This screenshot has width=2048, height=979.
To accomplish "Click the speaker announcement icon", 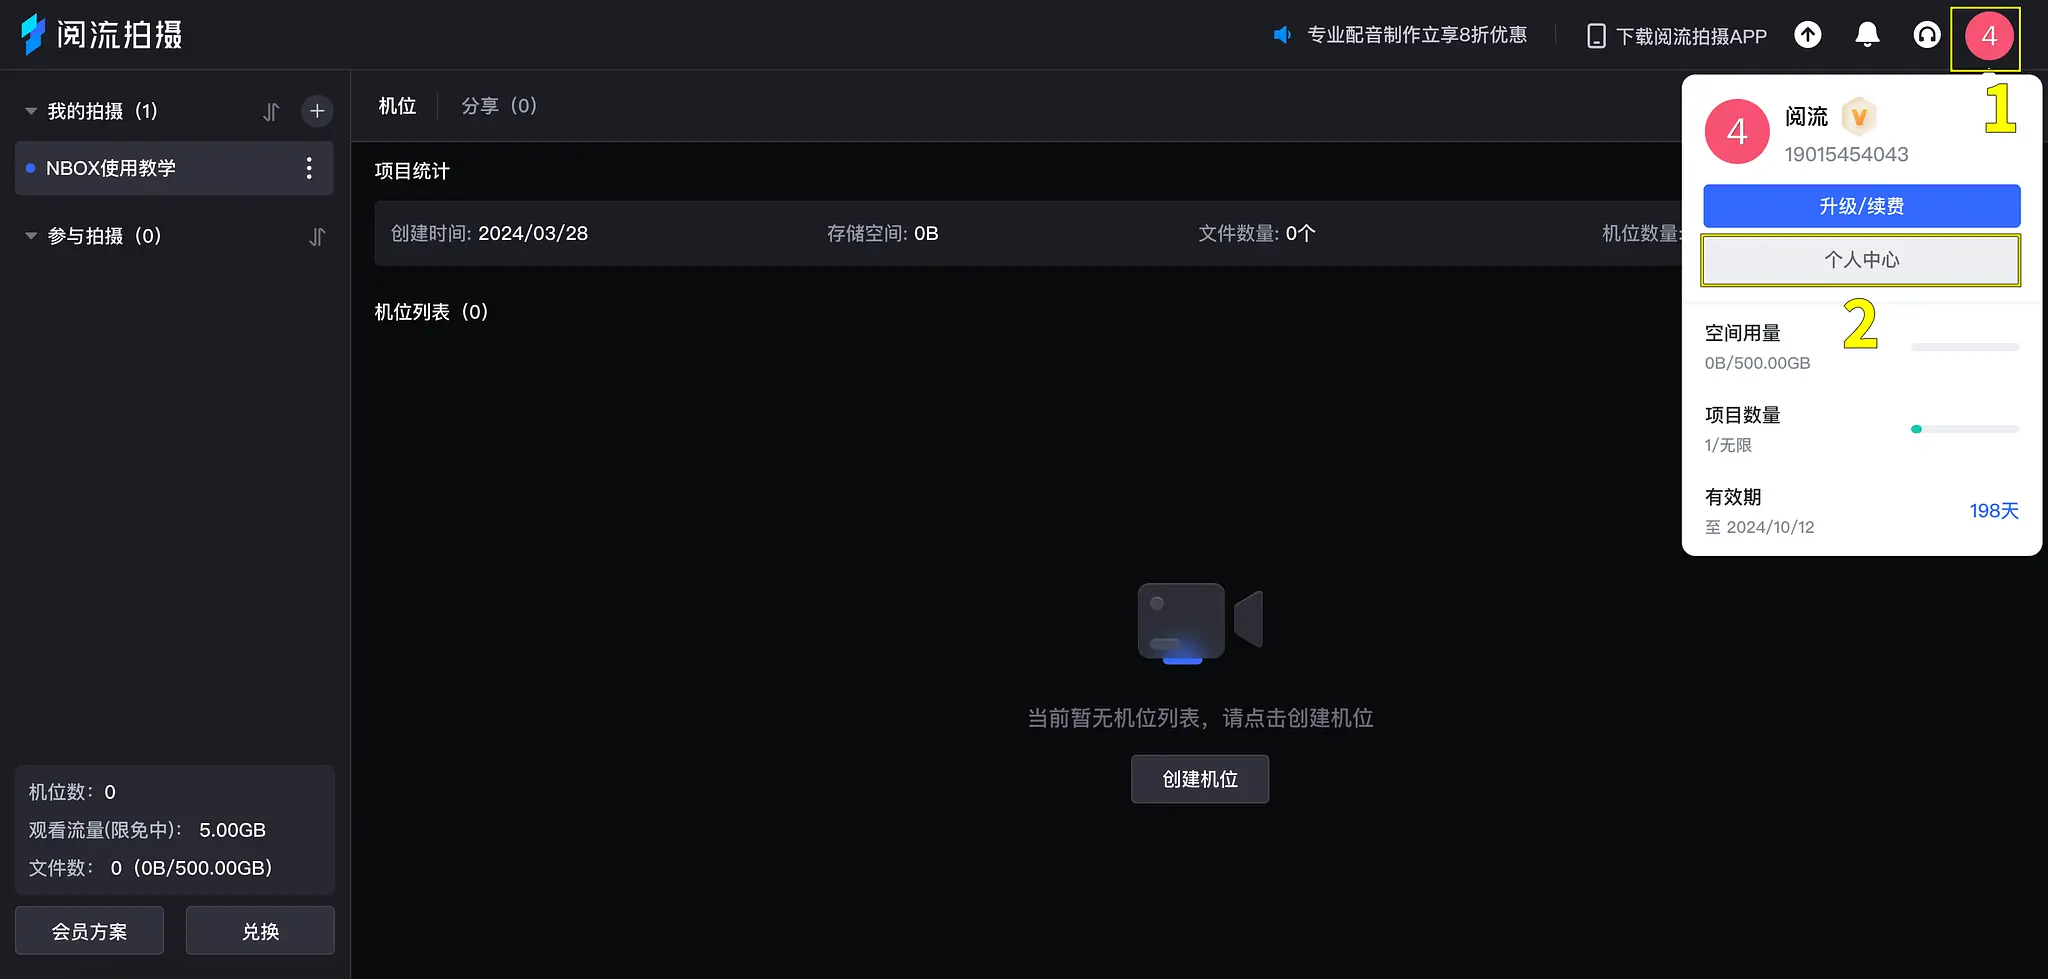I will click(x=1282, y=35).
